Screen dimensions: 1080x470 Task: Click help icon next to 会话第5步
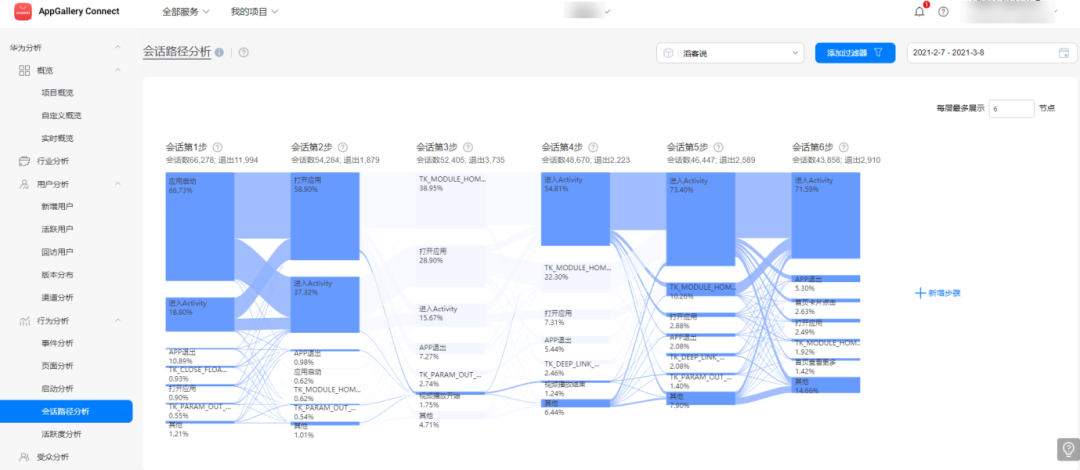[719, 147]
